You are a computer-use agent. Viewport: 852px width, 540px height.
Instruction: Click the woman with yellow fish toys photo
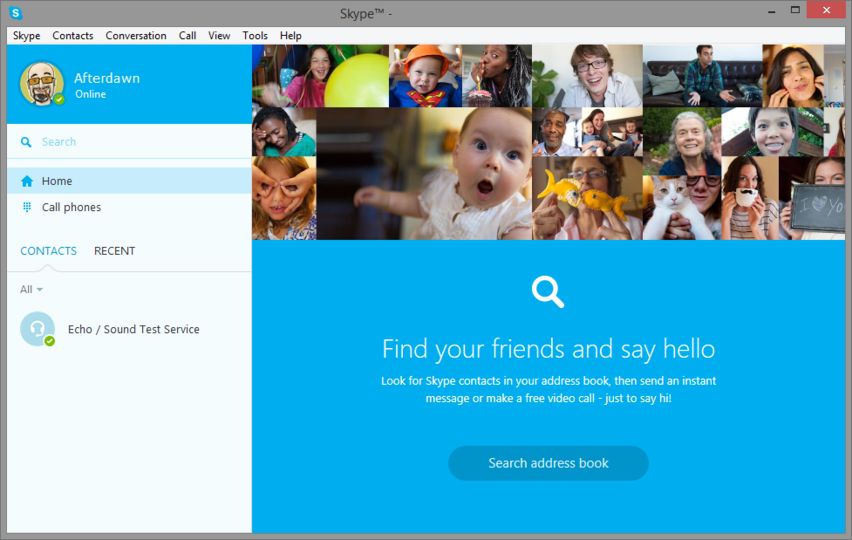pyautogui.click(x=587, y=198)
